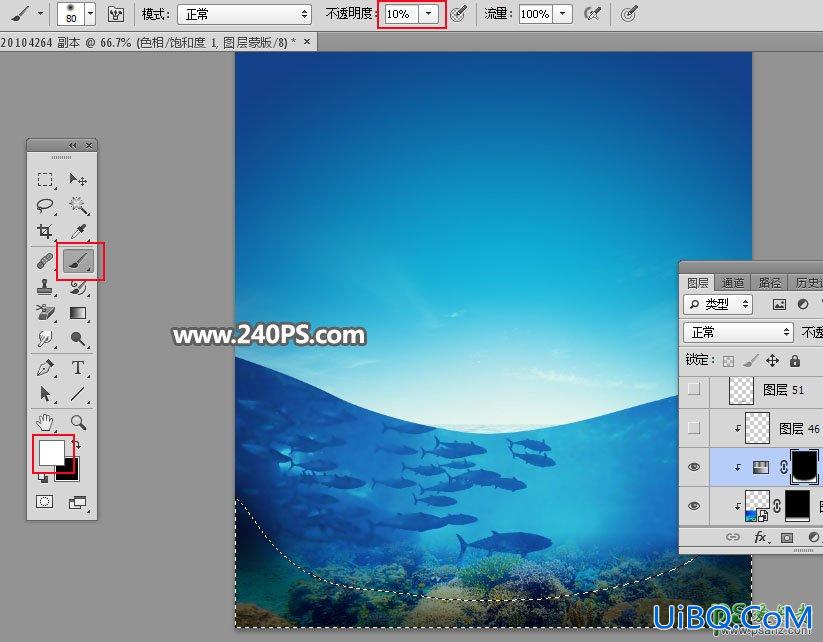
Task: Hide the hue/saturation adjustment layer
Action: click(x=694, y=466)
